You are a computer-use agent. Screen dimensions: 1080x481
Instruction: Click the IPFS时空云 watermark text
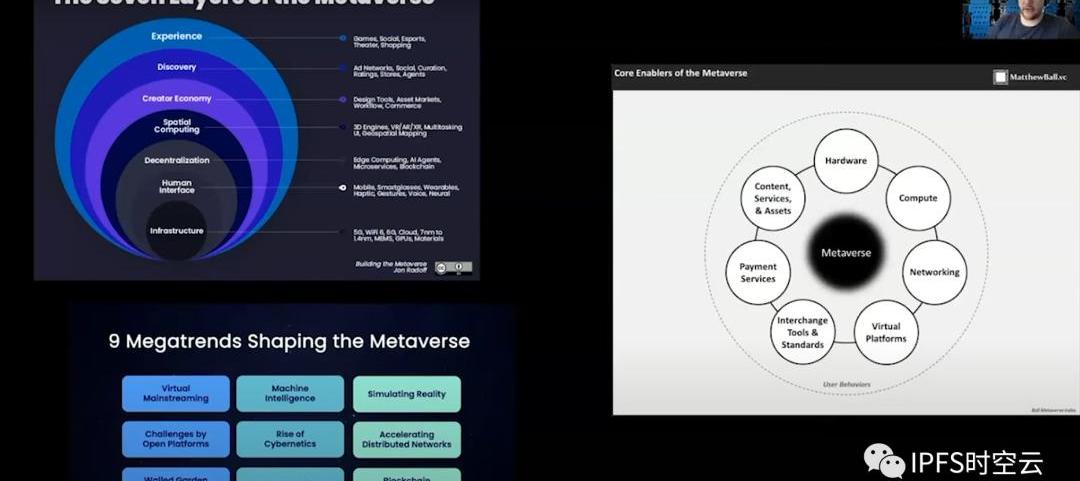(x=976, y=463)
